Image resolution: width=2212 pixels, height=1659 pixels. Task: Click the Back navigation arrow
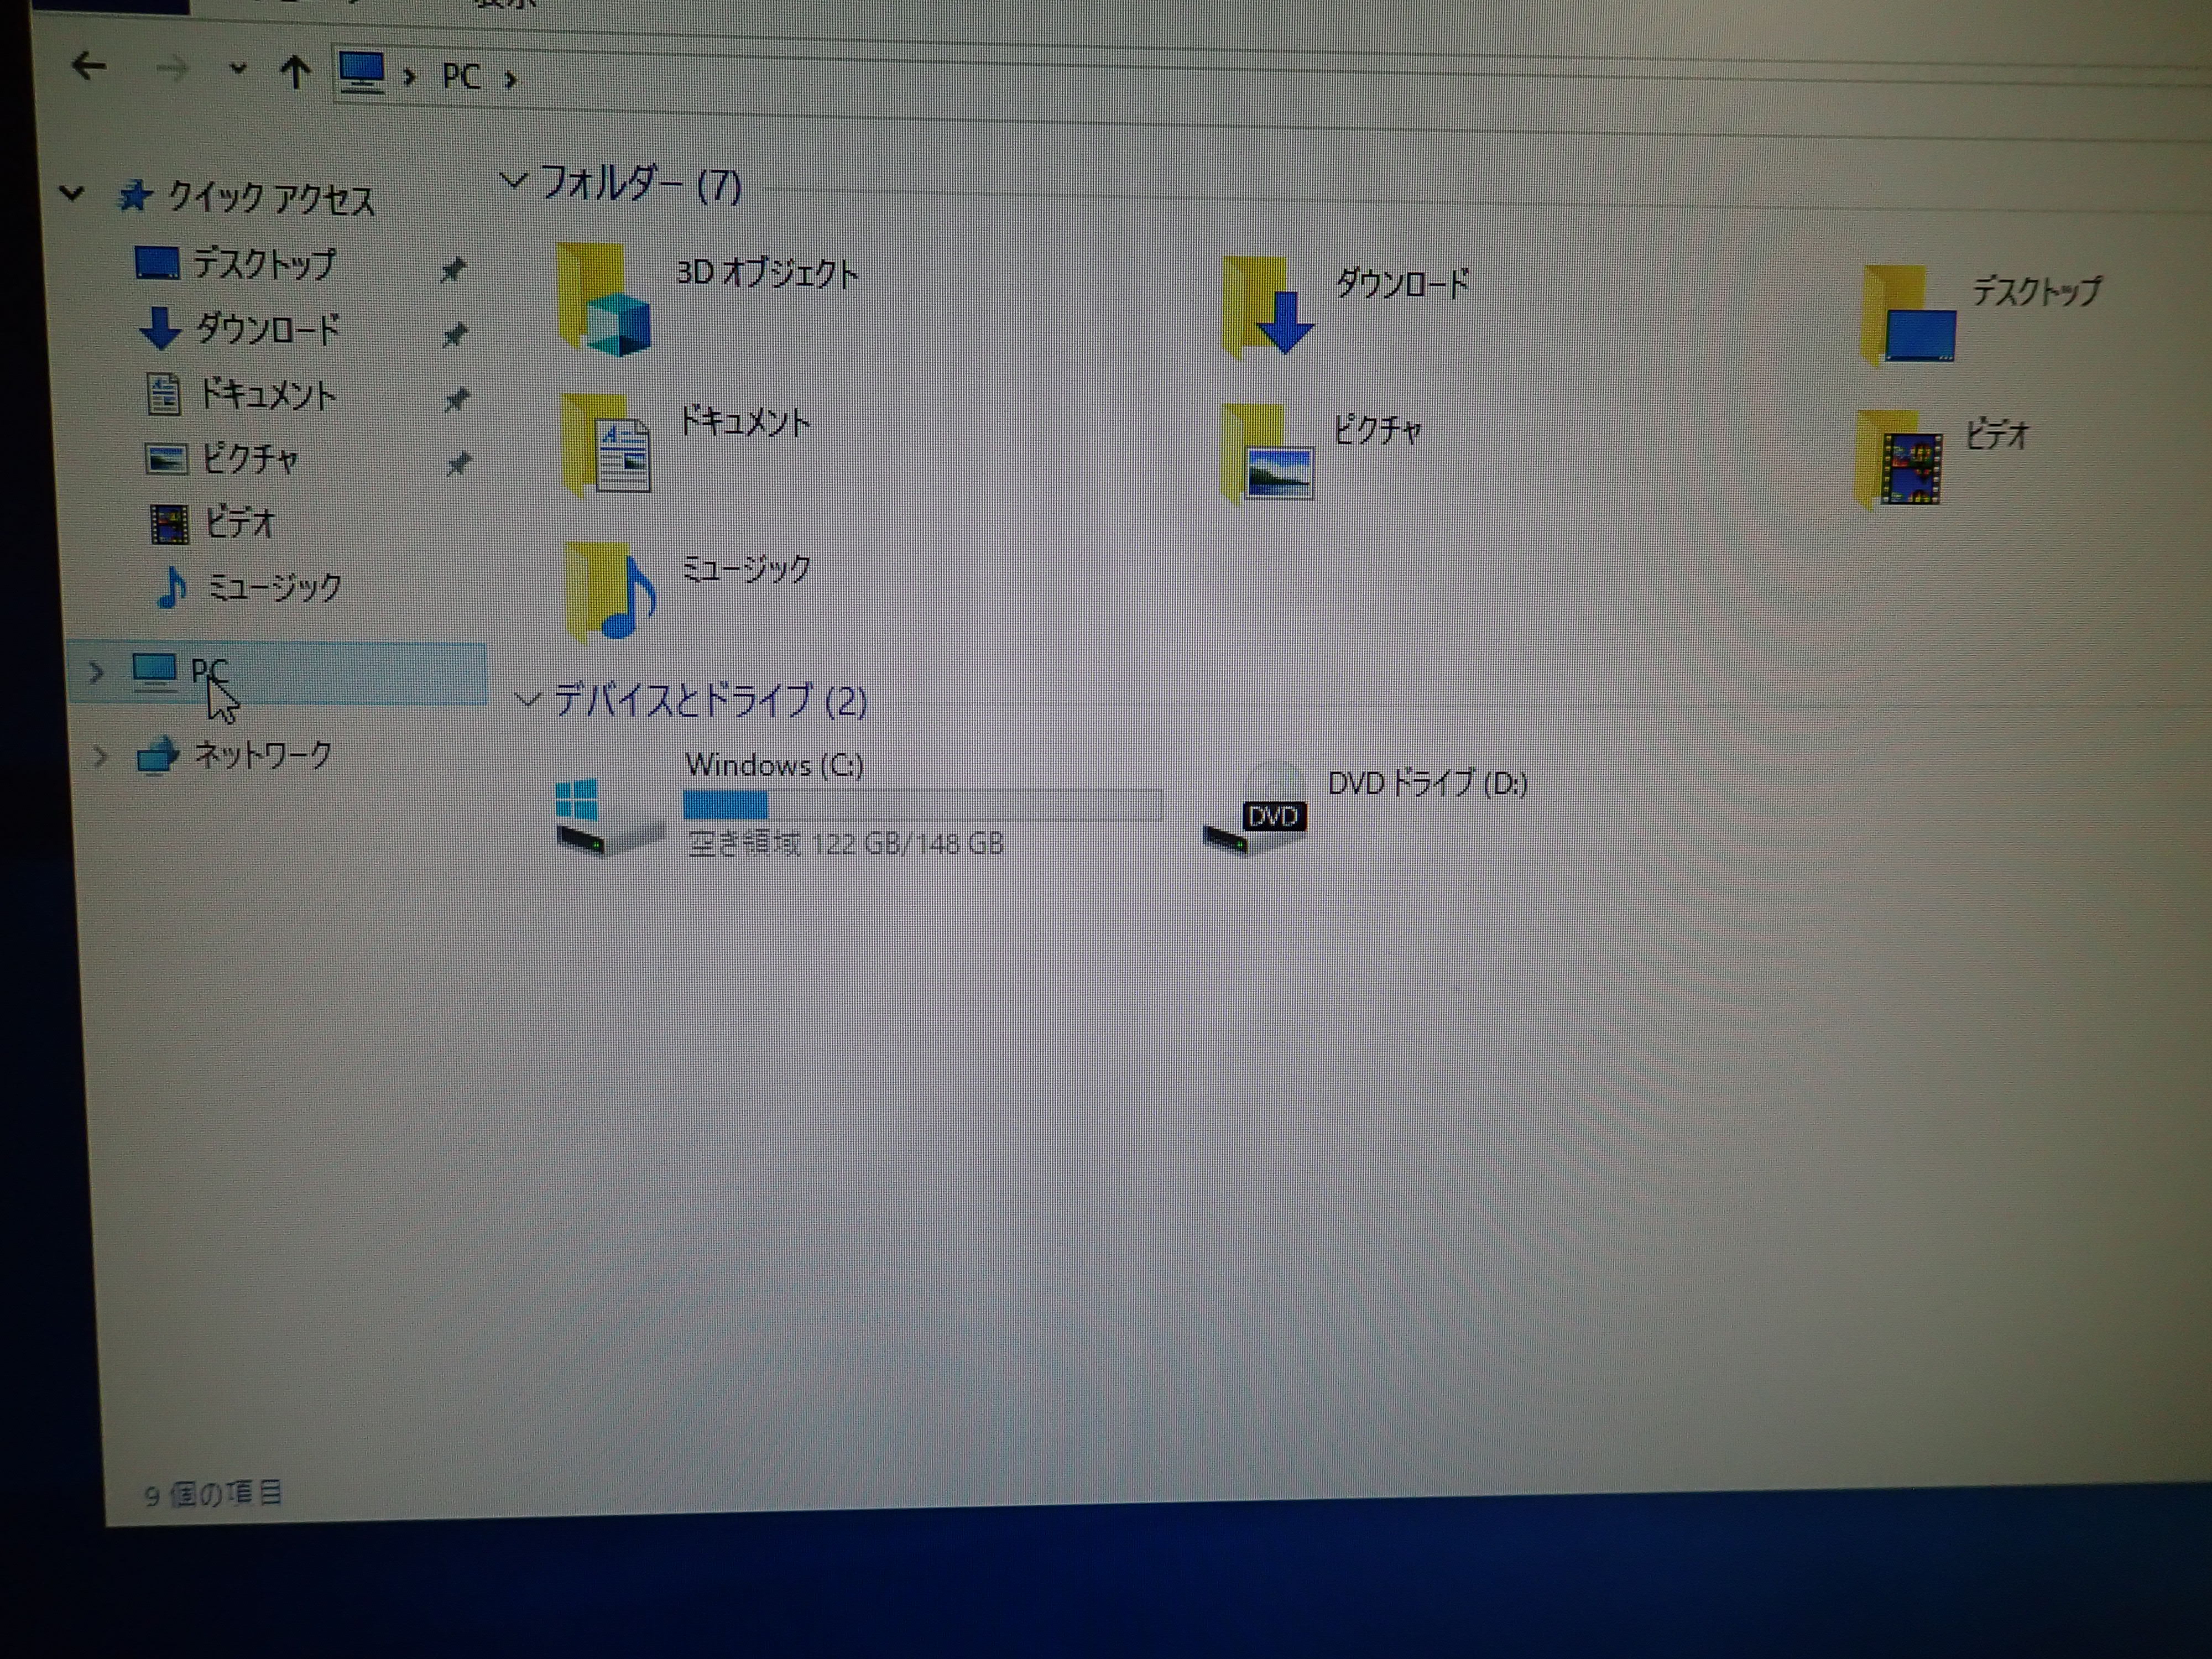click(x=89, y=67)
